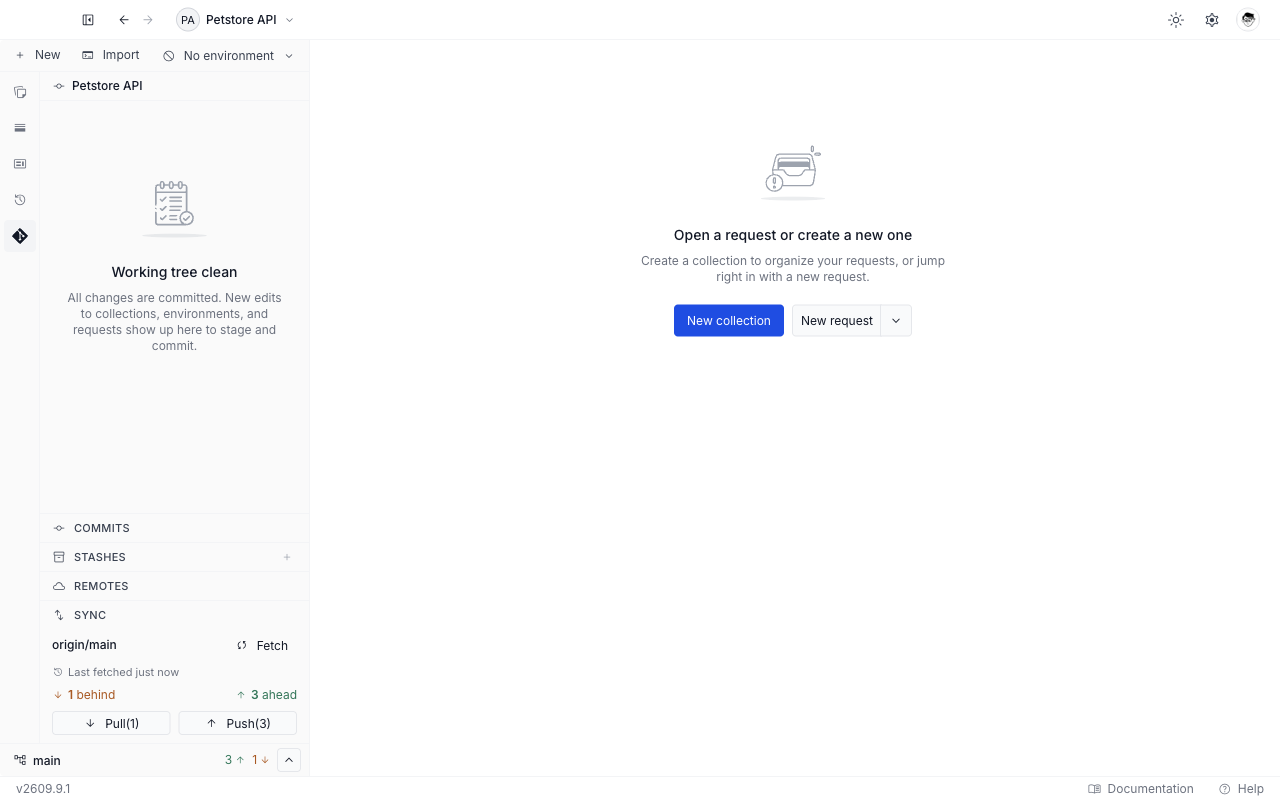This screenshot has height=800, width=1280.
Task: Open the Collections sidebar icon
Action: tap(20, 92)
